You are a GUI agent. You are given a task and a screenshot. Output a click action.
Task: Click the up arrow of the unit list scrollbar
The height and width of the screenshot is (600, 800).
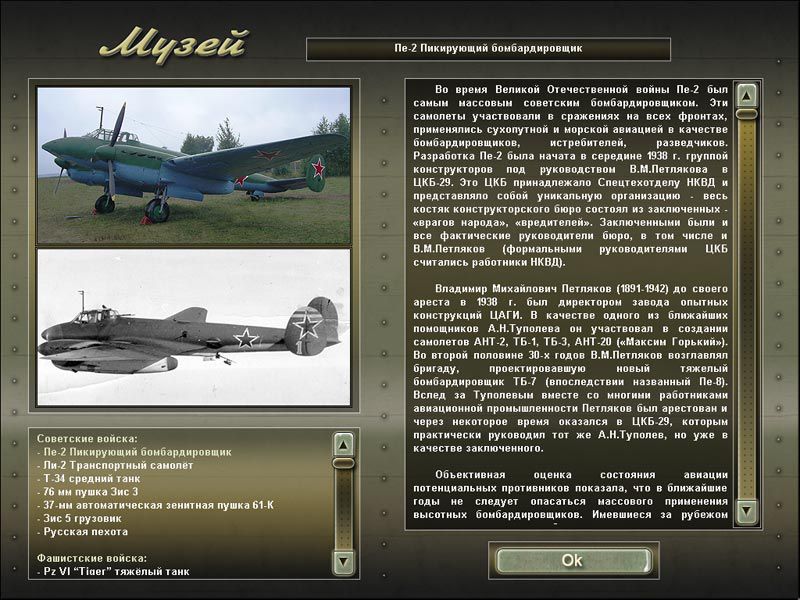point(343,445)
